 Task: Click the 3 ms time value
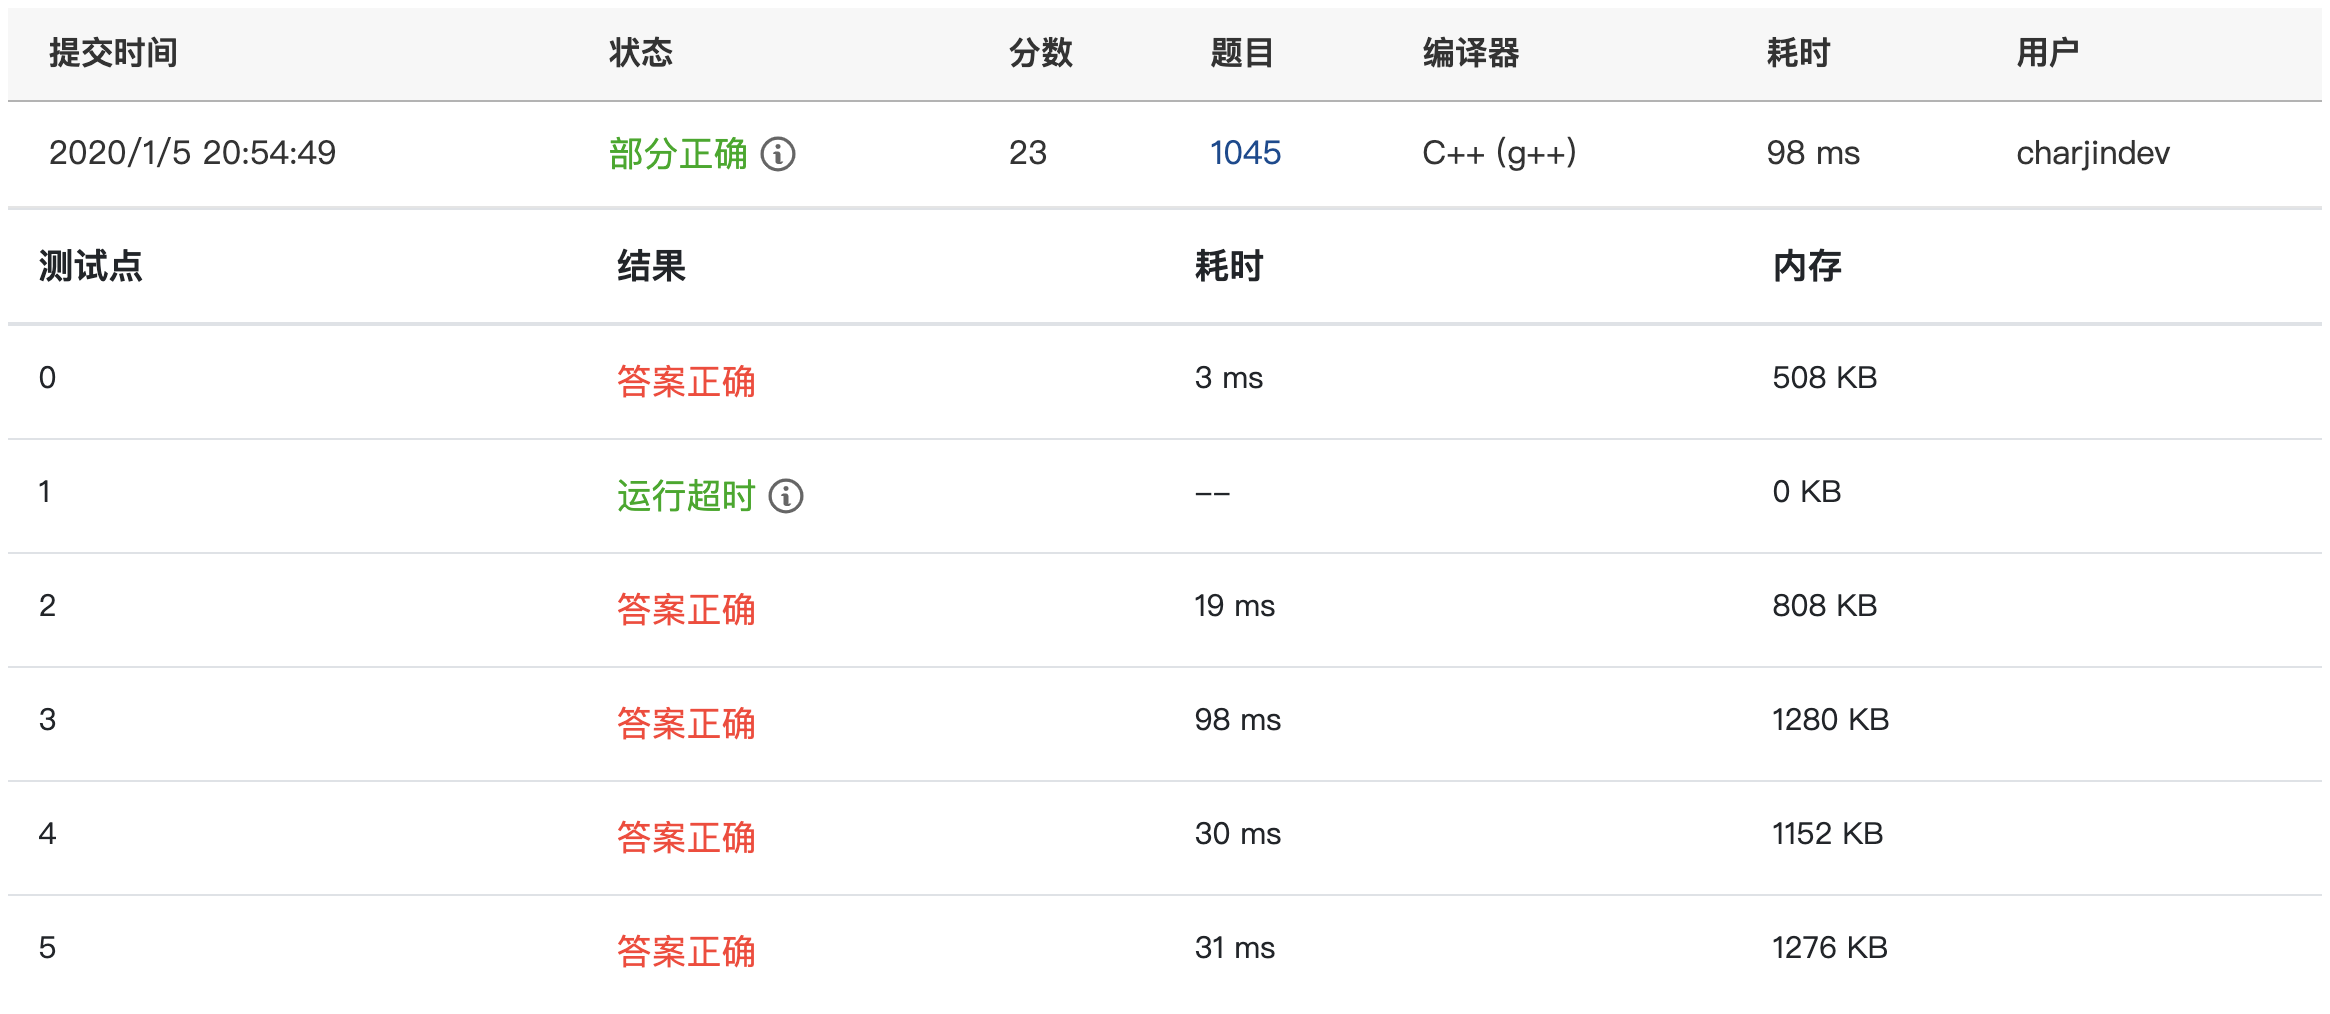1229,378
